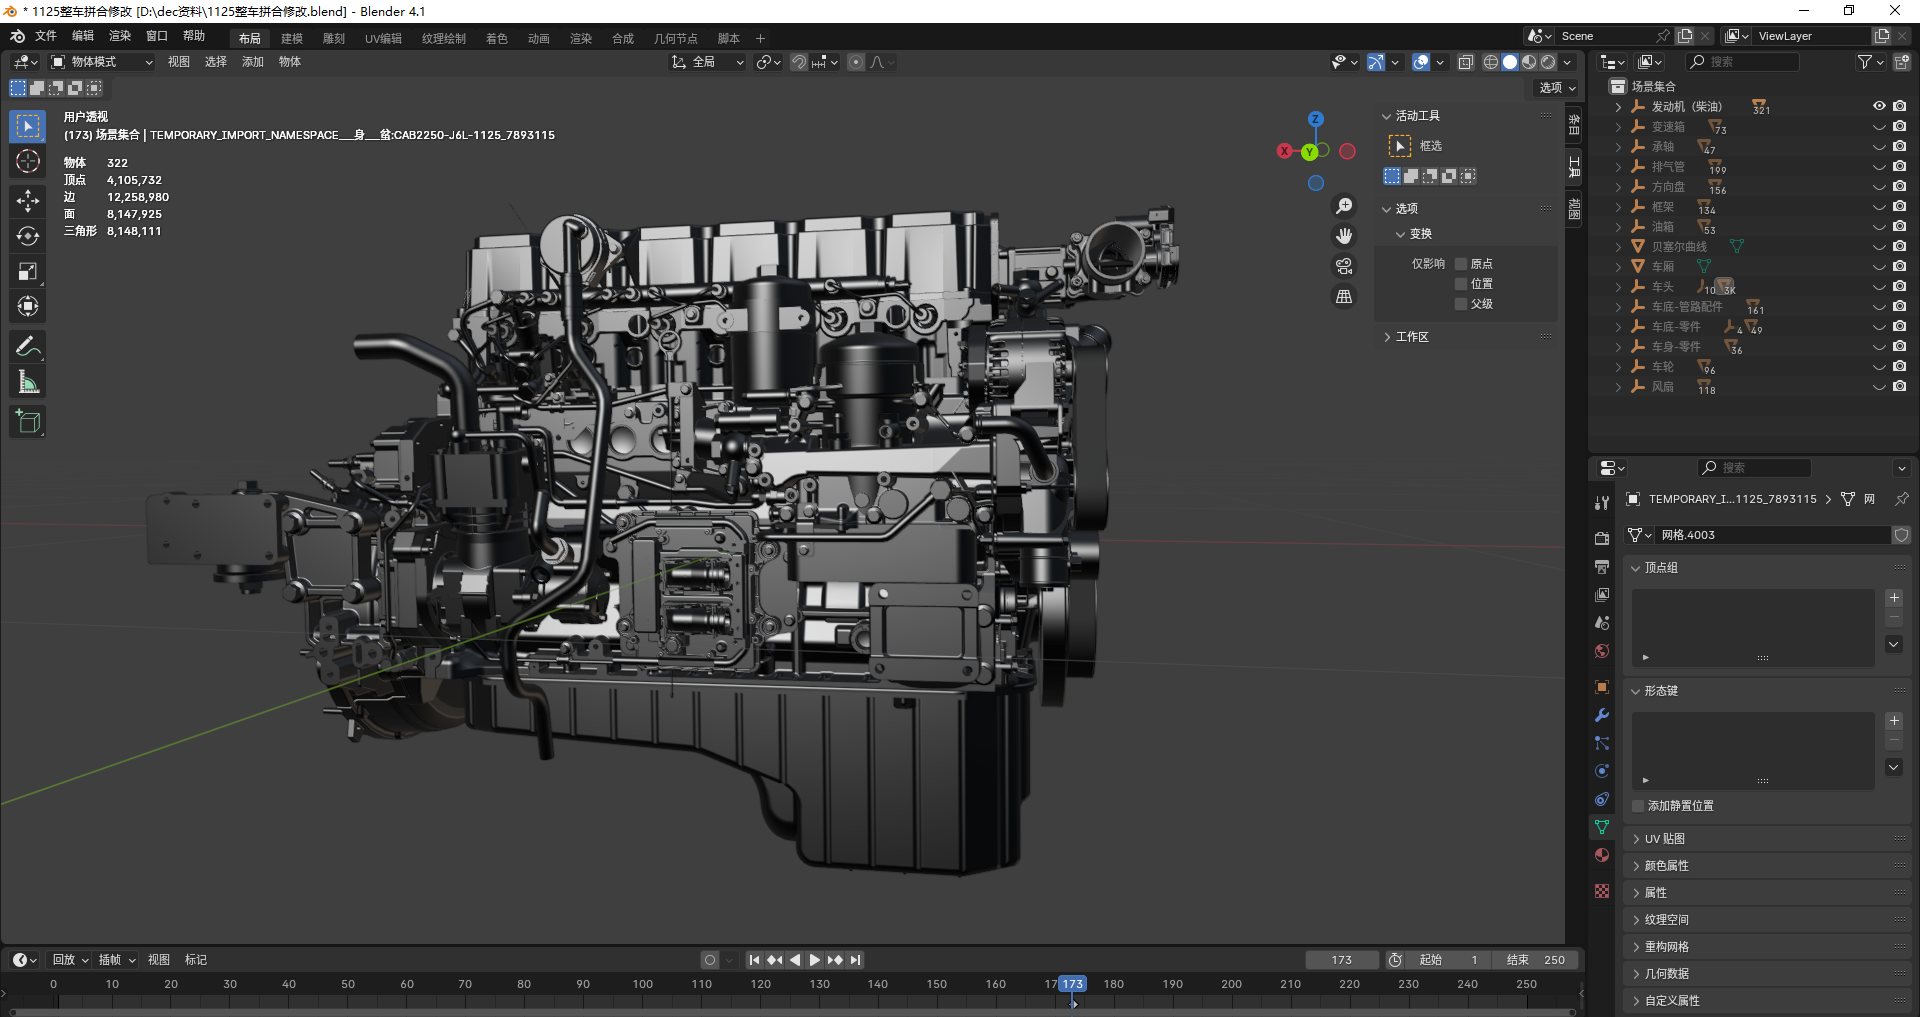
Task: Expand the UV 贴图 panel
Action: [1665, 839]
